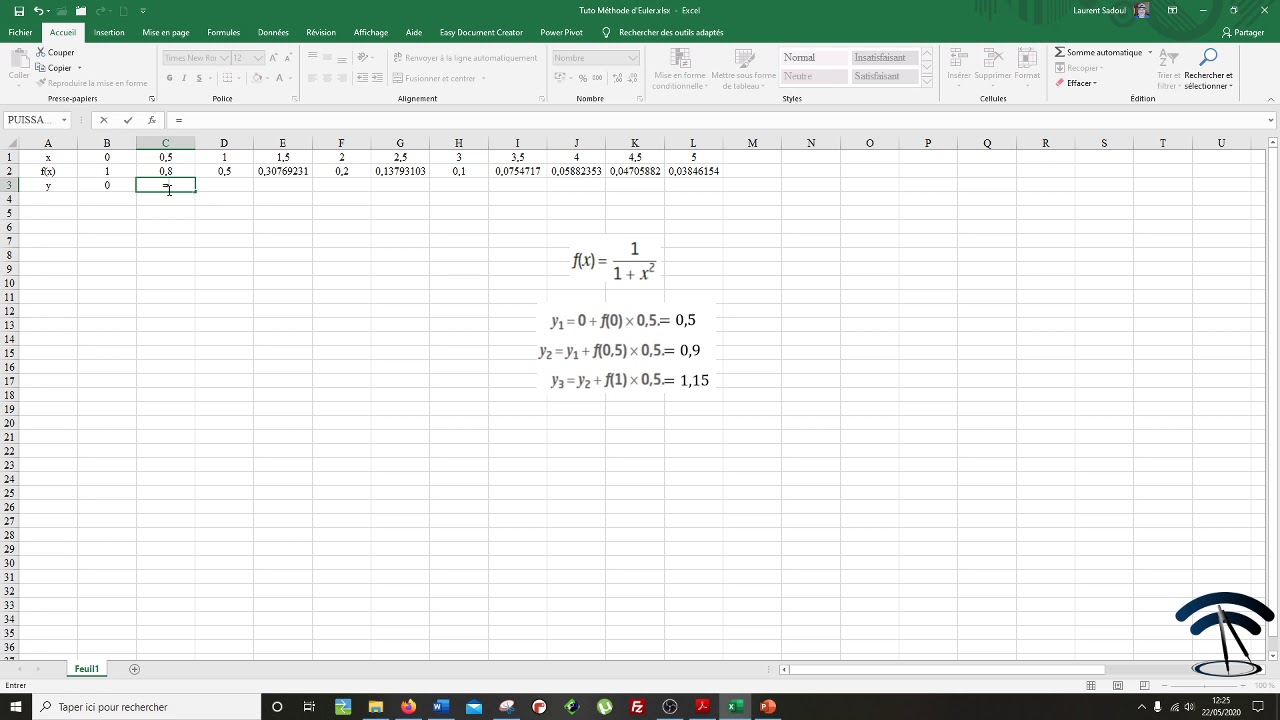
Task: Confirm formula entry with checkmark button
Action: click(128, 120)
